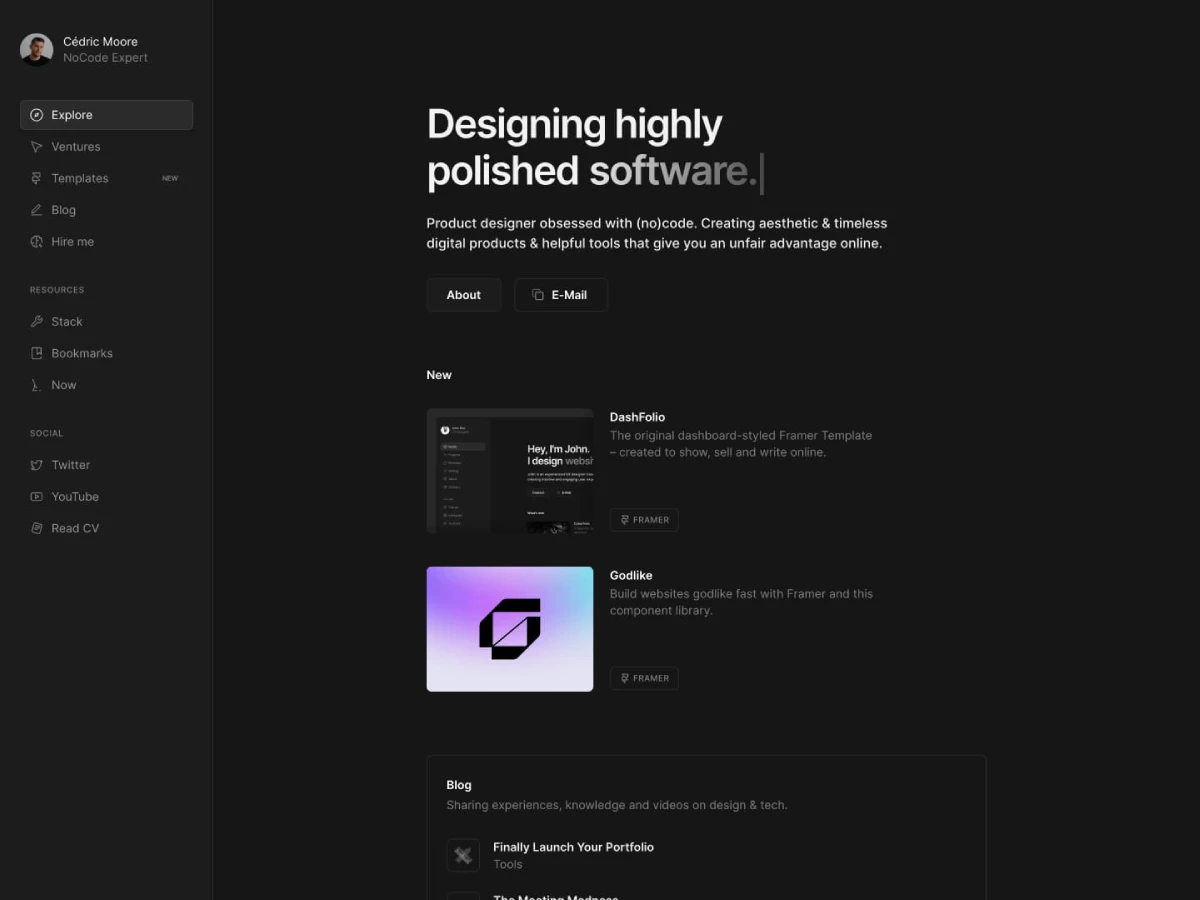Open the Godlike project title link

[631, 575]
